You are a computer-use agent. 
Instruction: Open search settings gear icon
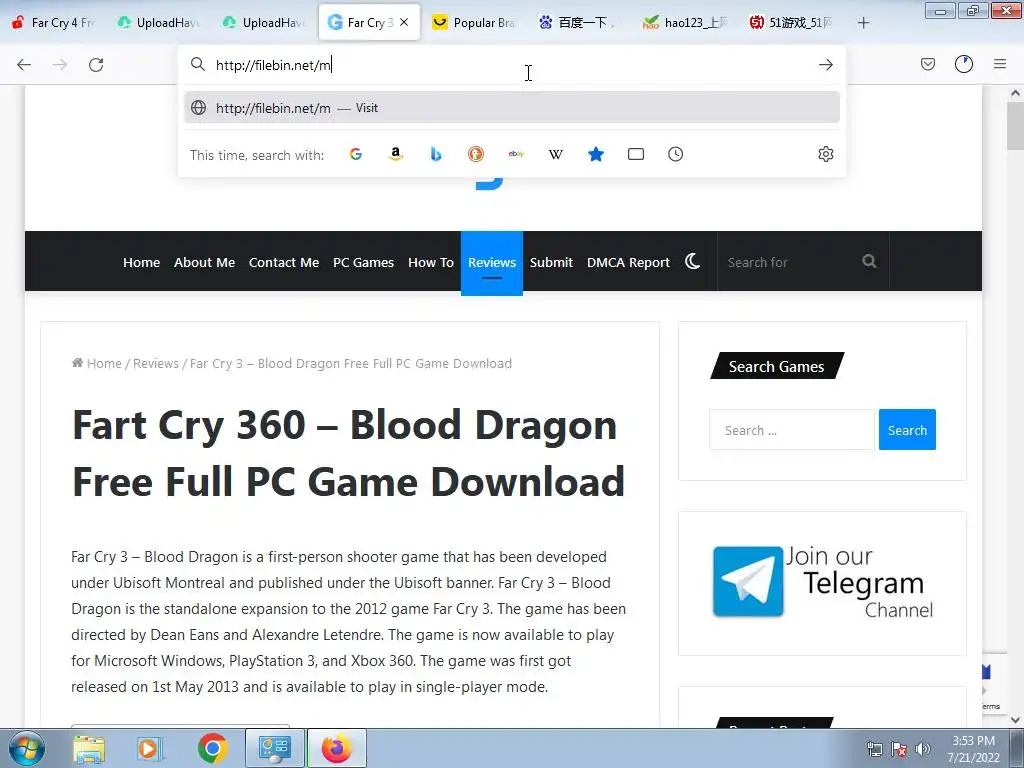point(825,154)
